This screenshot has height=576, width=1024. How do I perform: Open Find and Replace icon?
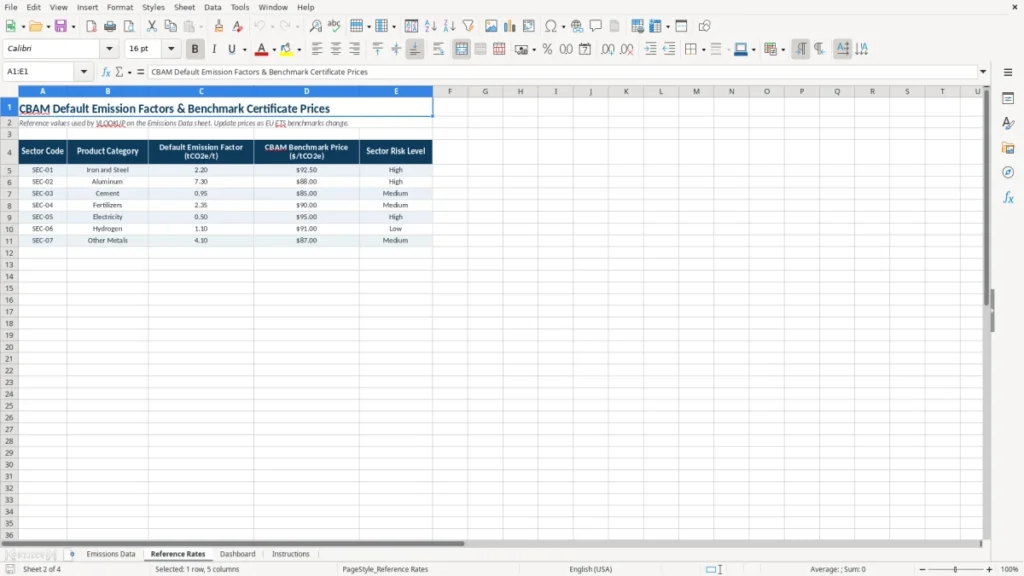tap(315, 26)
